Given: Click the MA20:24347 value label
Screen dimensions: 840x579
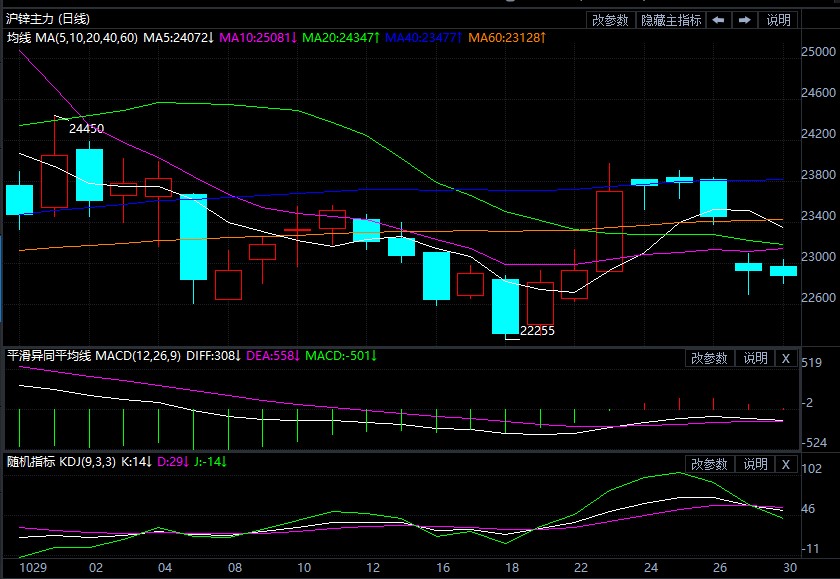Looking at the screenshot, I should 341,38.
